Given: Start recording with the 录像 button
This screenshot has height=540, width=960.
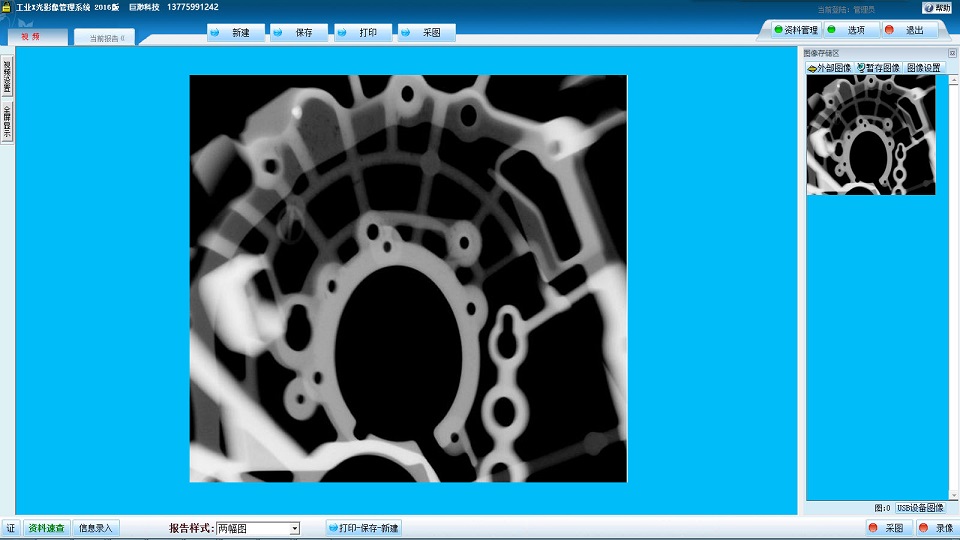Looking at the screenshot, I should [x=936, y=528].
